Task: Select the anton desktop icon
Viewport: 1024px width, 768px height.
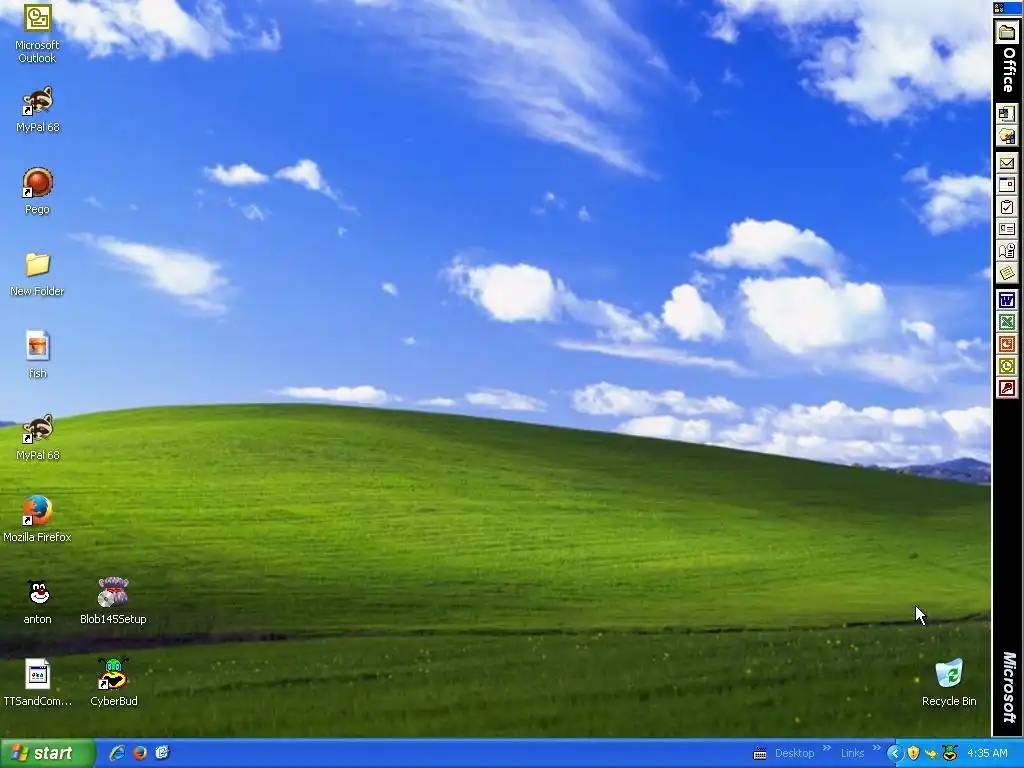Action: pos(37,601)
